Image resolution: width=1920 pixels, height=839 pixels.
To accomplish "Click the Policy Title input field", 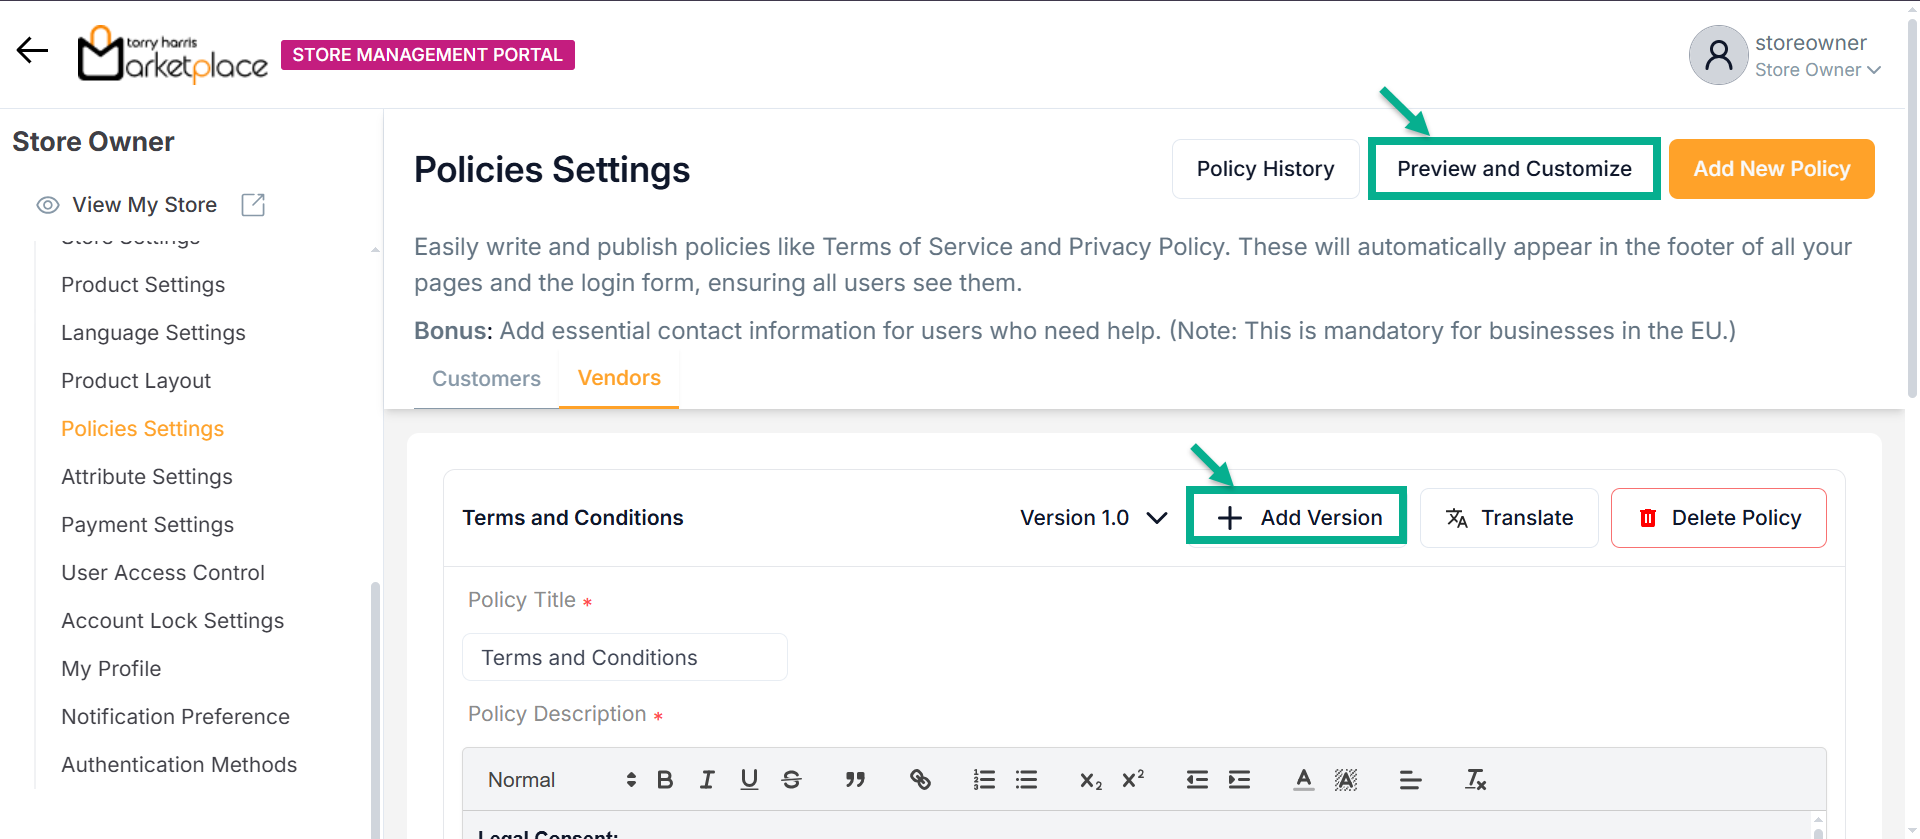I will point(624,658).
